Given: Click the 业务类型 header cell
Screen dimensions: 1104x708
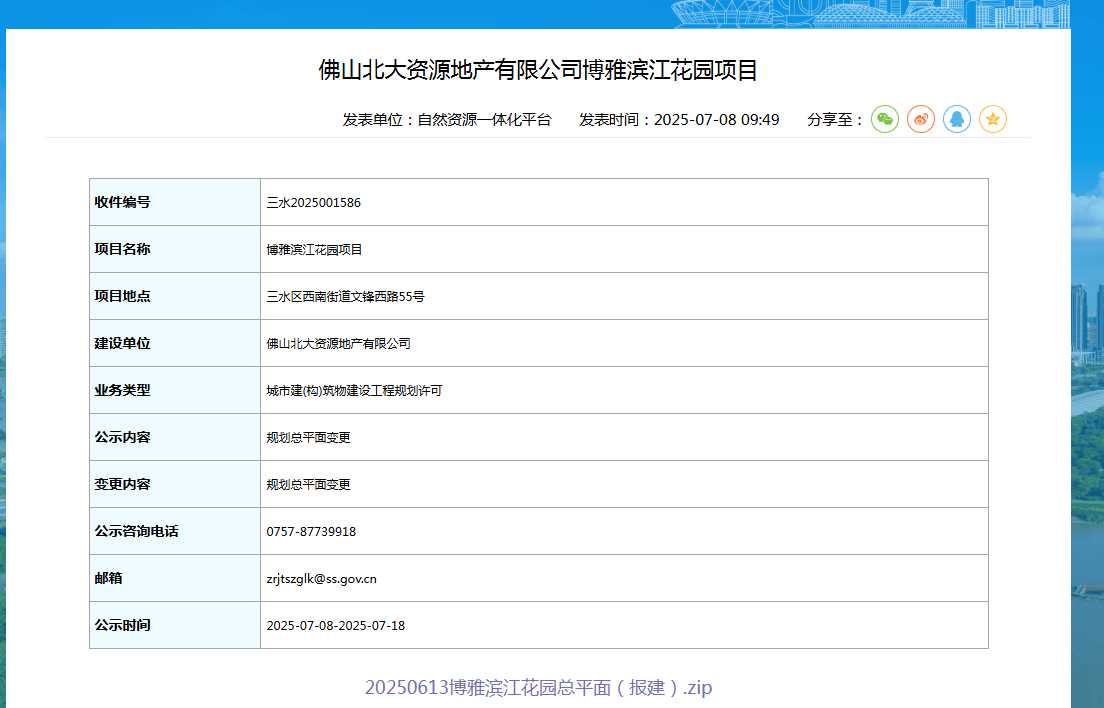Looking at the screenshot, I should (x=175, y=390).
